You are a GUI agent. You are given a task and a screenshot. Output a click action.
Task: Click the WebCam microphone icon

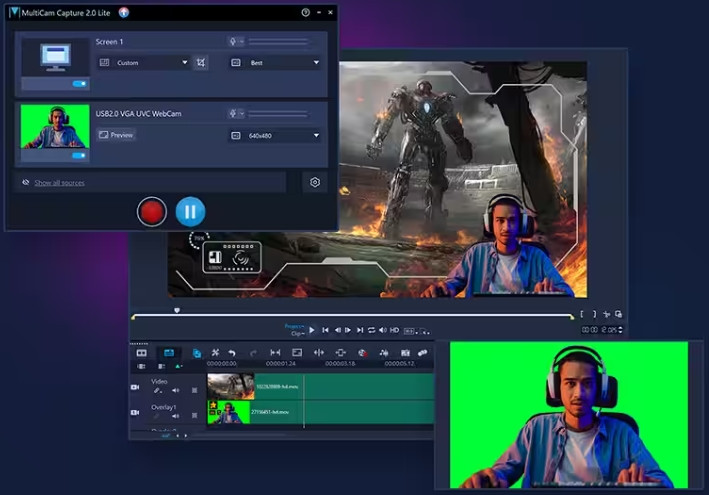coord(232,113)
